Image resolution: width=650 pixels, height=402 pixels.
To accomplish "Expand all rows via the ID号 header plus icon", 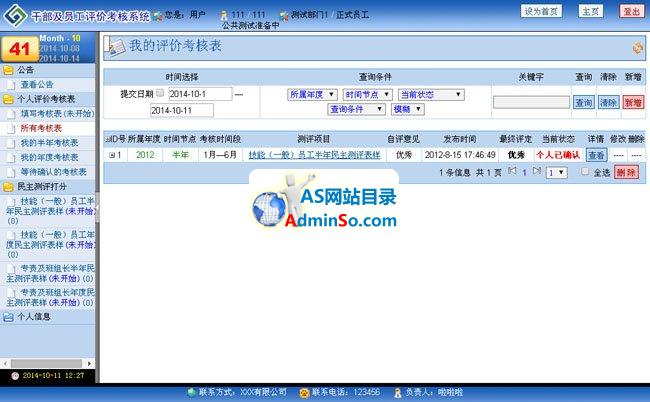I will [107, 140].
